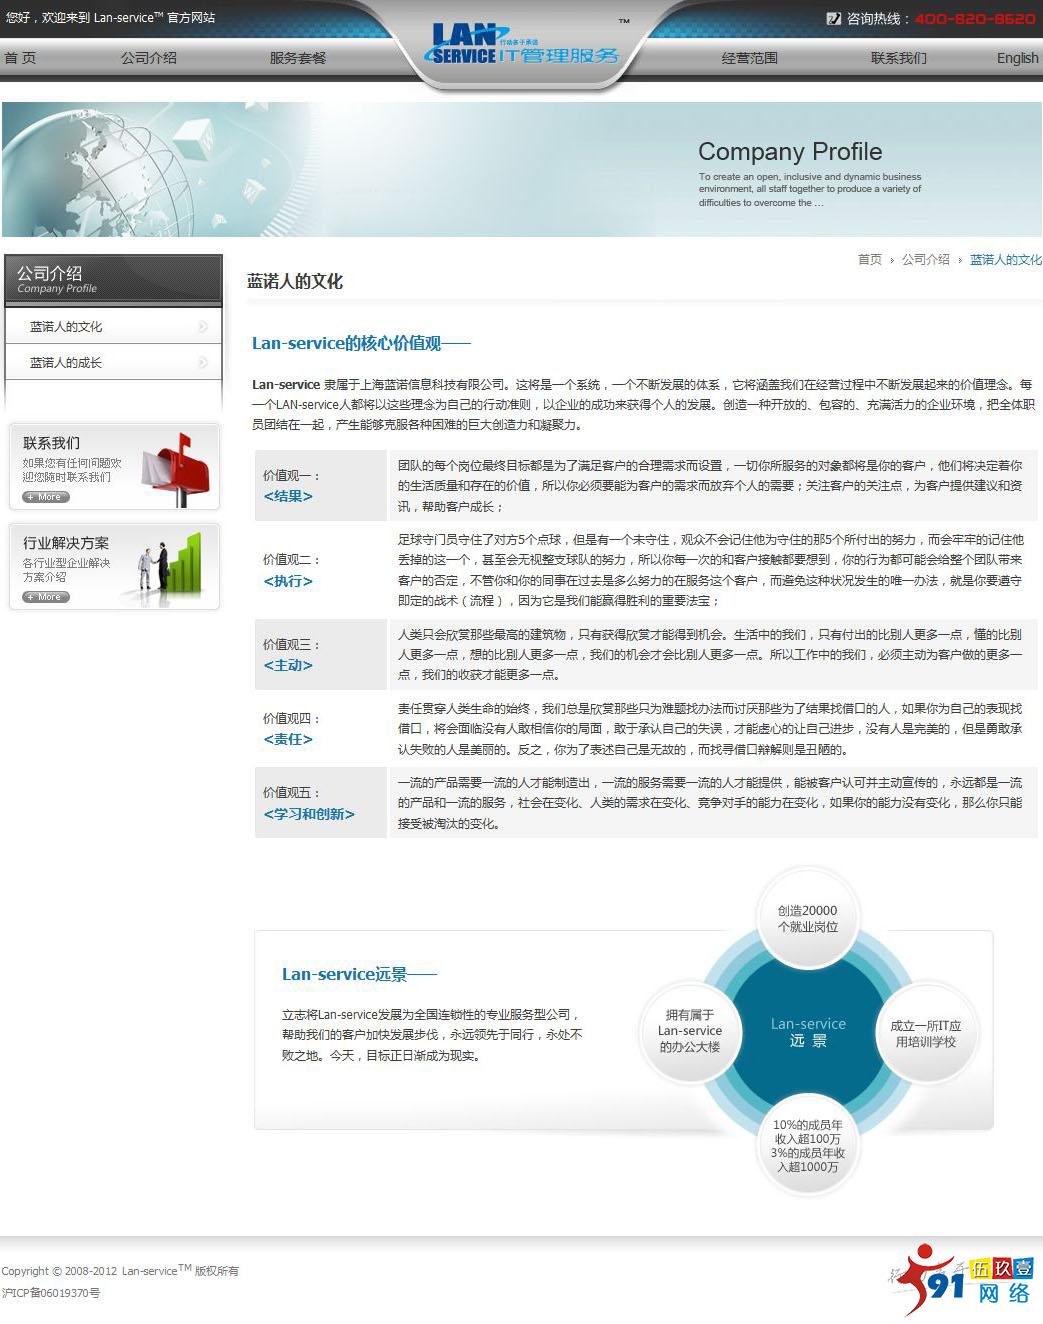Expand 蓝诺人的文化 using its sidebar arrow
The width and height of the screenshot is (1043, 1324).
pos(205,325)
